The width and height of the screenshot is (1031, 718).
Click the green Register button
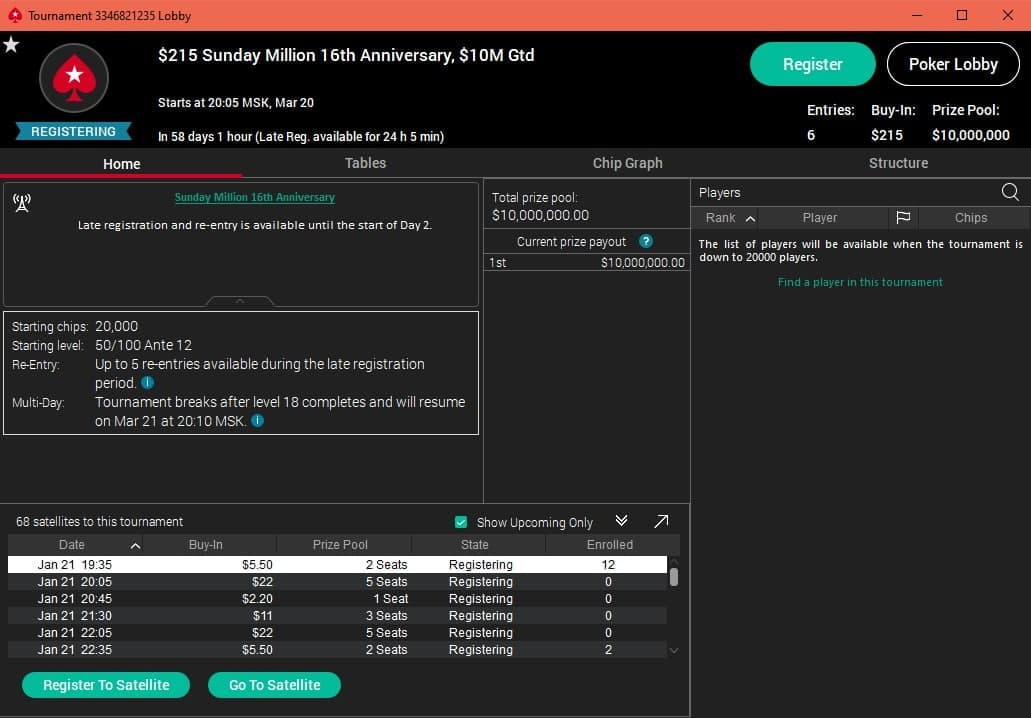point(813,64)
